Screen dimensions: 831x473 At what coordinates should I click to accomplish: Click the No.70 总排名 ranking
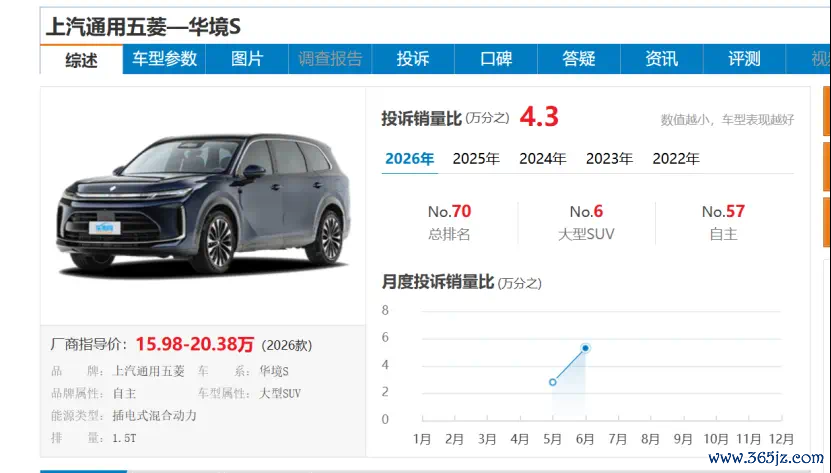point(449,222)
